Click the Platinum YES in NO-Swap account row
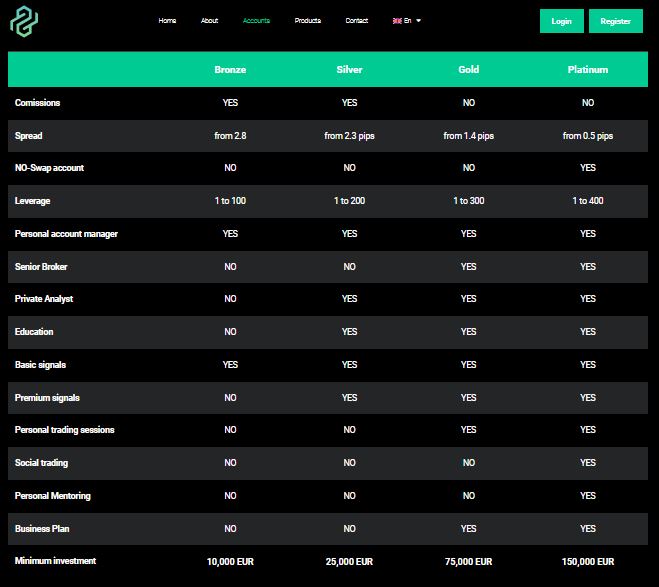The image size is (659, 587). pyautogui.click(x=588, y=168)
